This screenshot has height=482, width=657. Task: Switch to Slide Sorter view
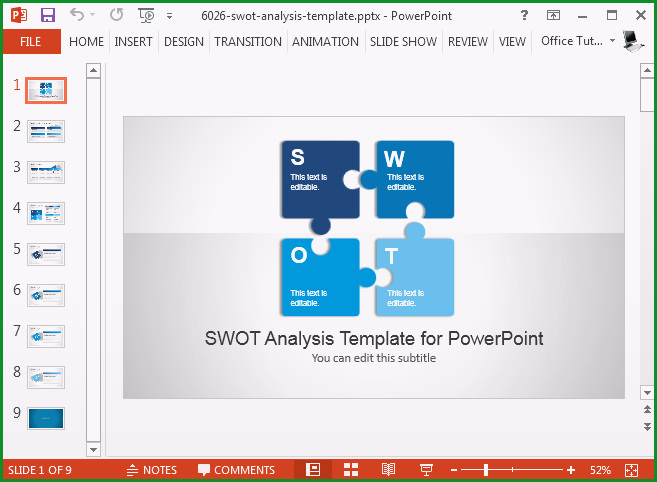351,470
